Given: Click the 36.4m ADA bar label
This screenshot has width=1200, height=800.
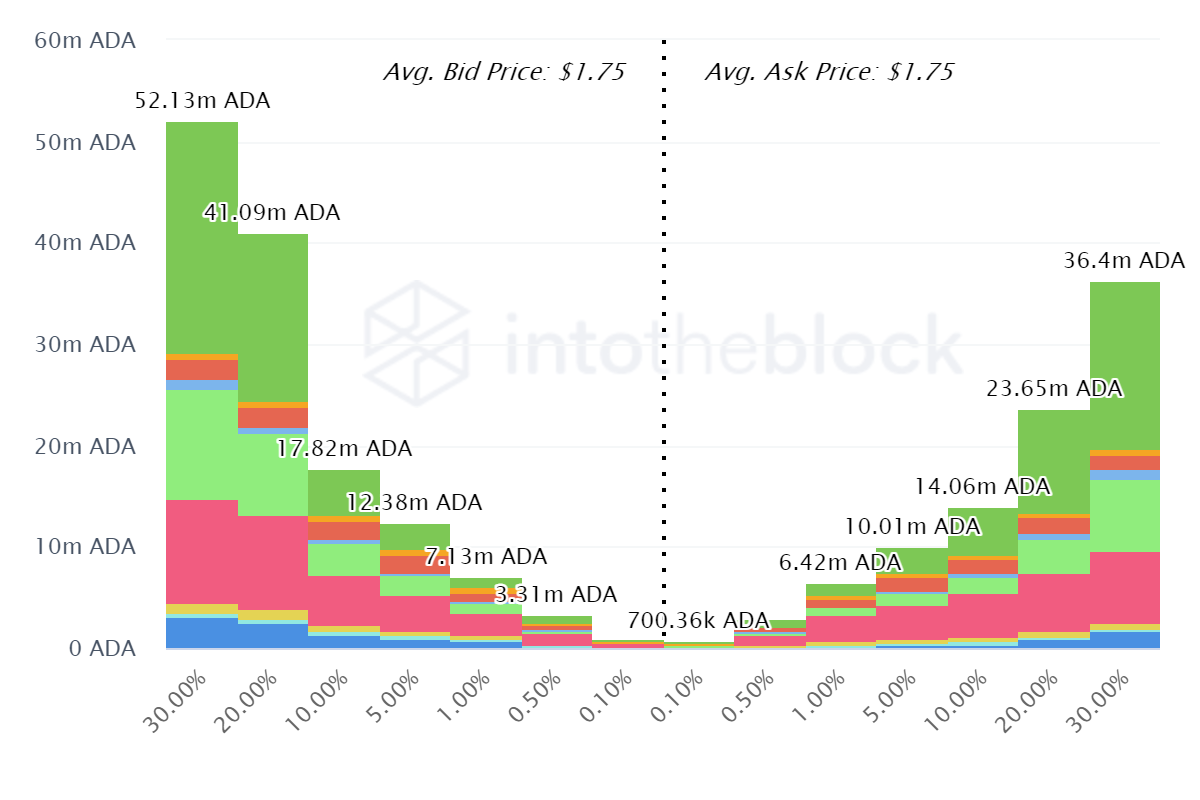Looking at the screenshot, I should click(x=1126, y=261).
